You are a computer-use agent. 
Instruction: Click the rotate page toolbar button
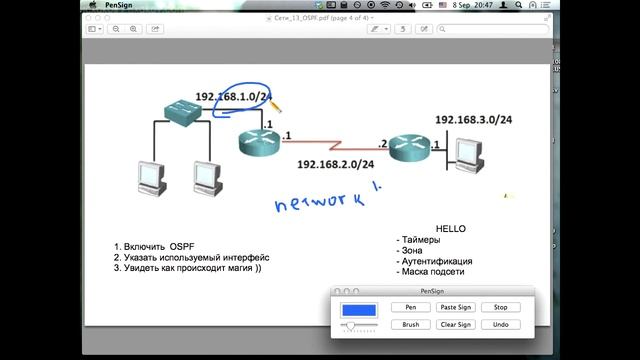coord(403,29)
